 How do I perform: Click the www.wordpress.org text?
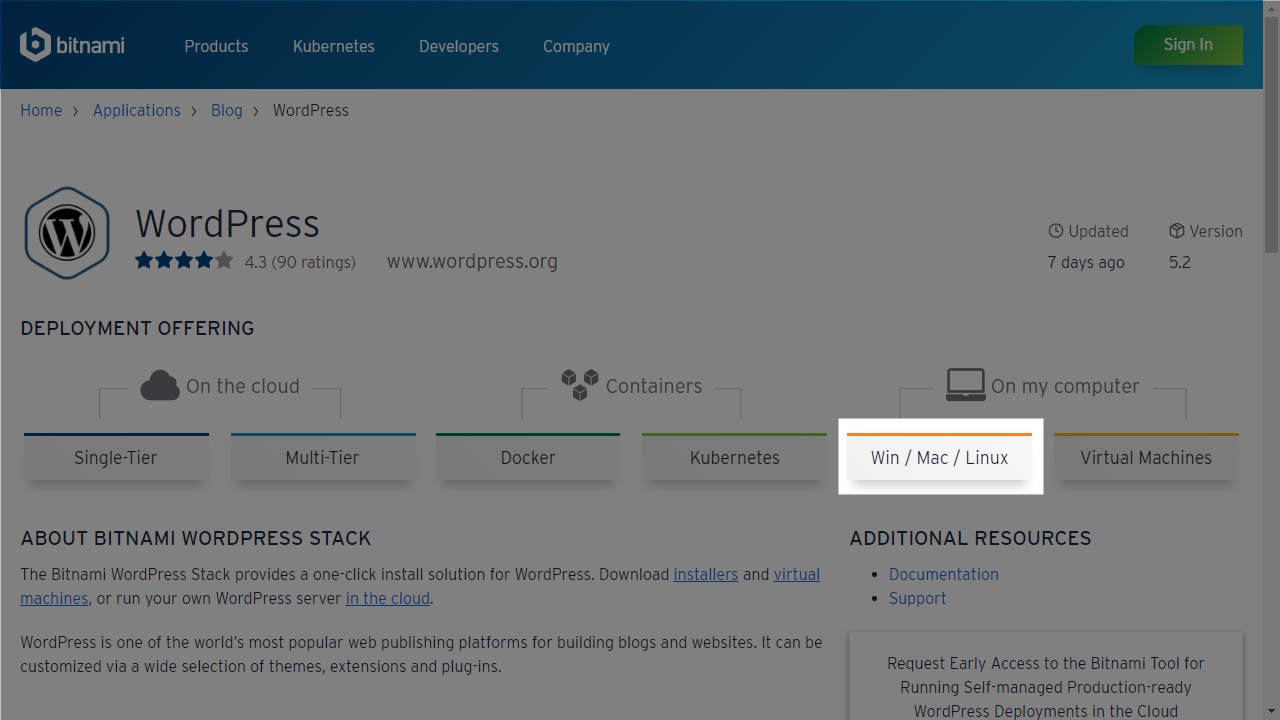point(472,261)
